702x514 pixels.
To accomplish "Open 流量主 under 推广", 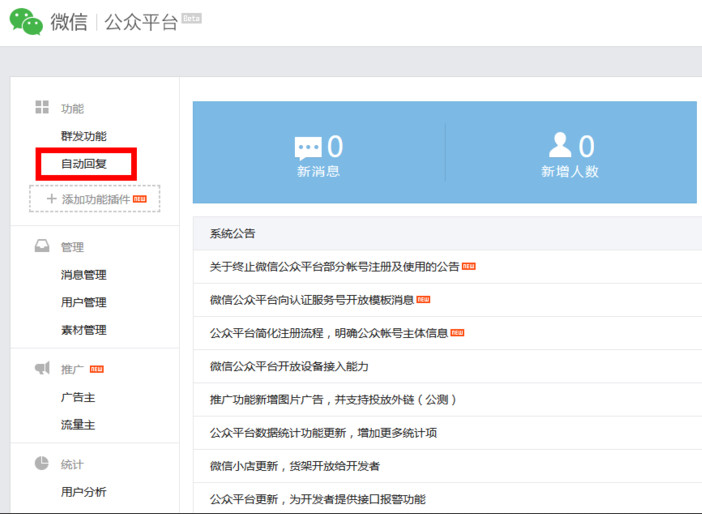I will click(x=76, y=425).
